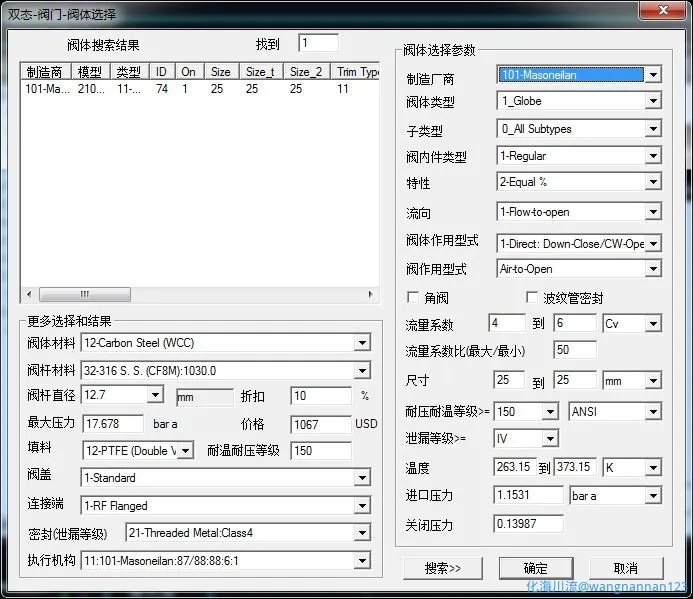Open the 阀内件类型 1-Regular dropdown
This screenshot has width=693, height=599.
pyautogui.click(x=653, y=156)
